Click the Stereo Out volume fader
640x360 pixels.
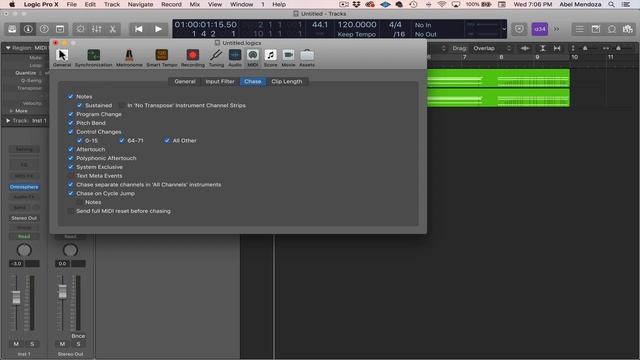click(62, 291)
